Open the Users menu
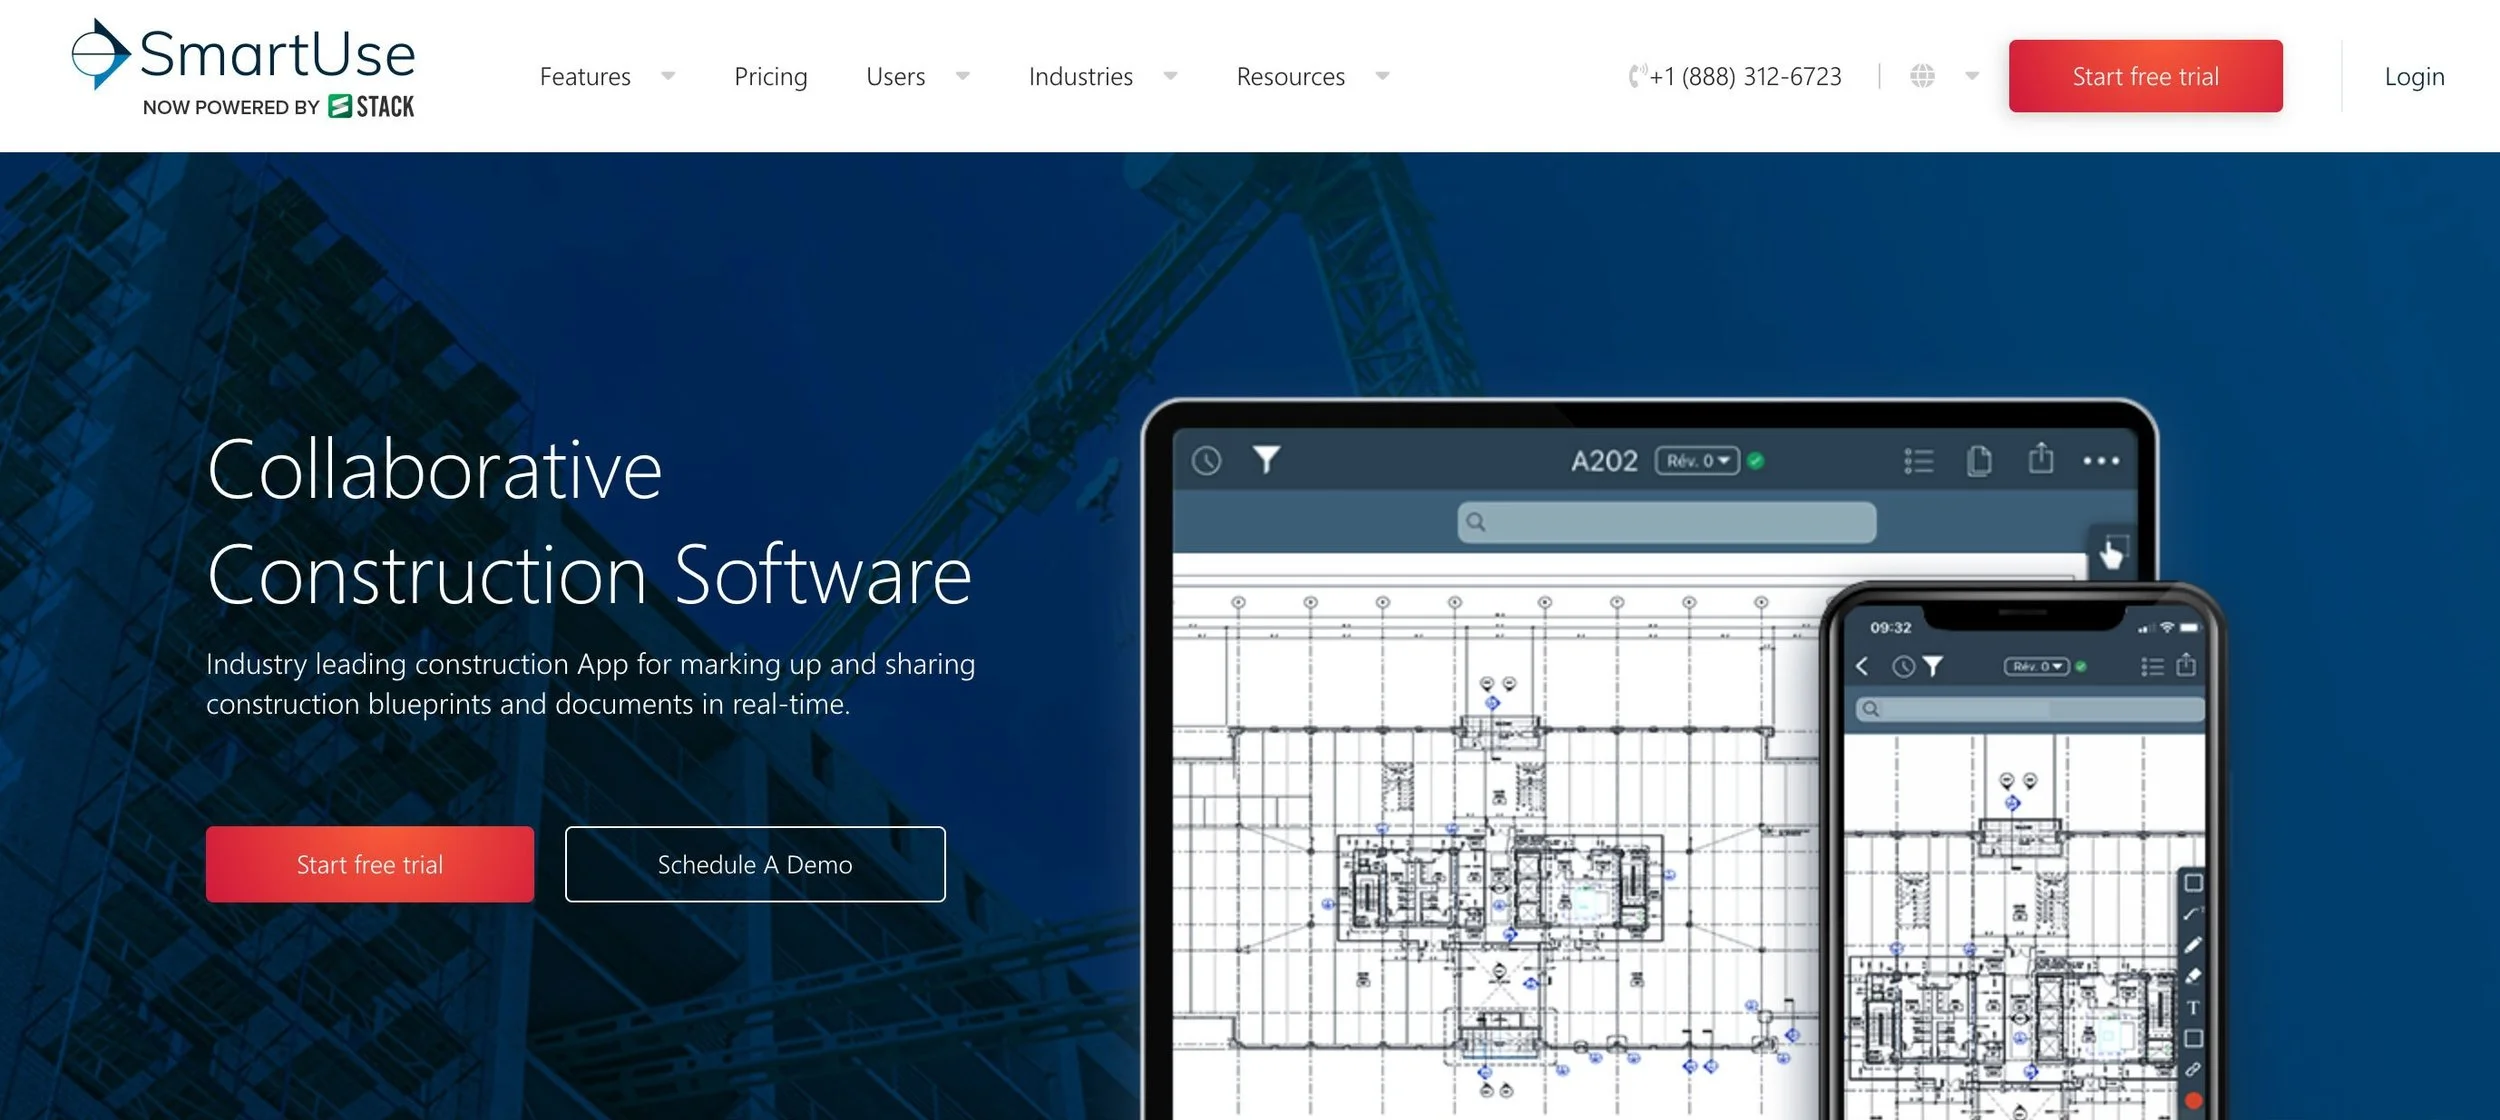 coord(895,76)
